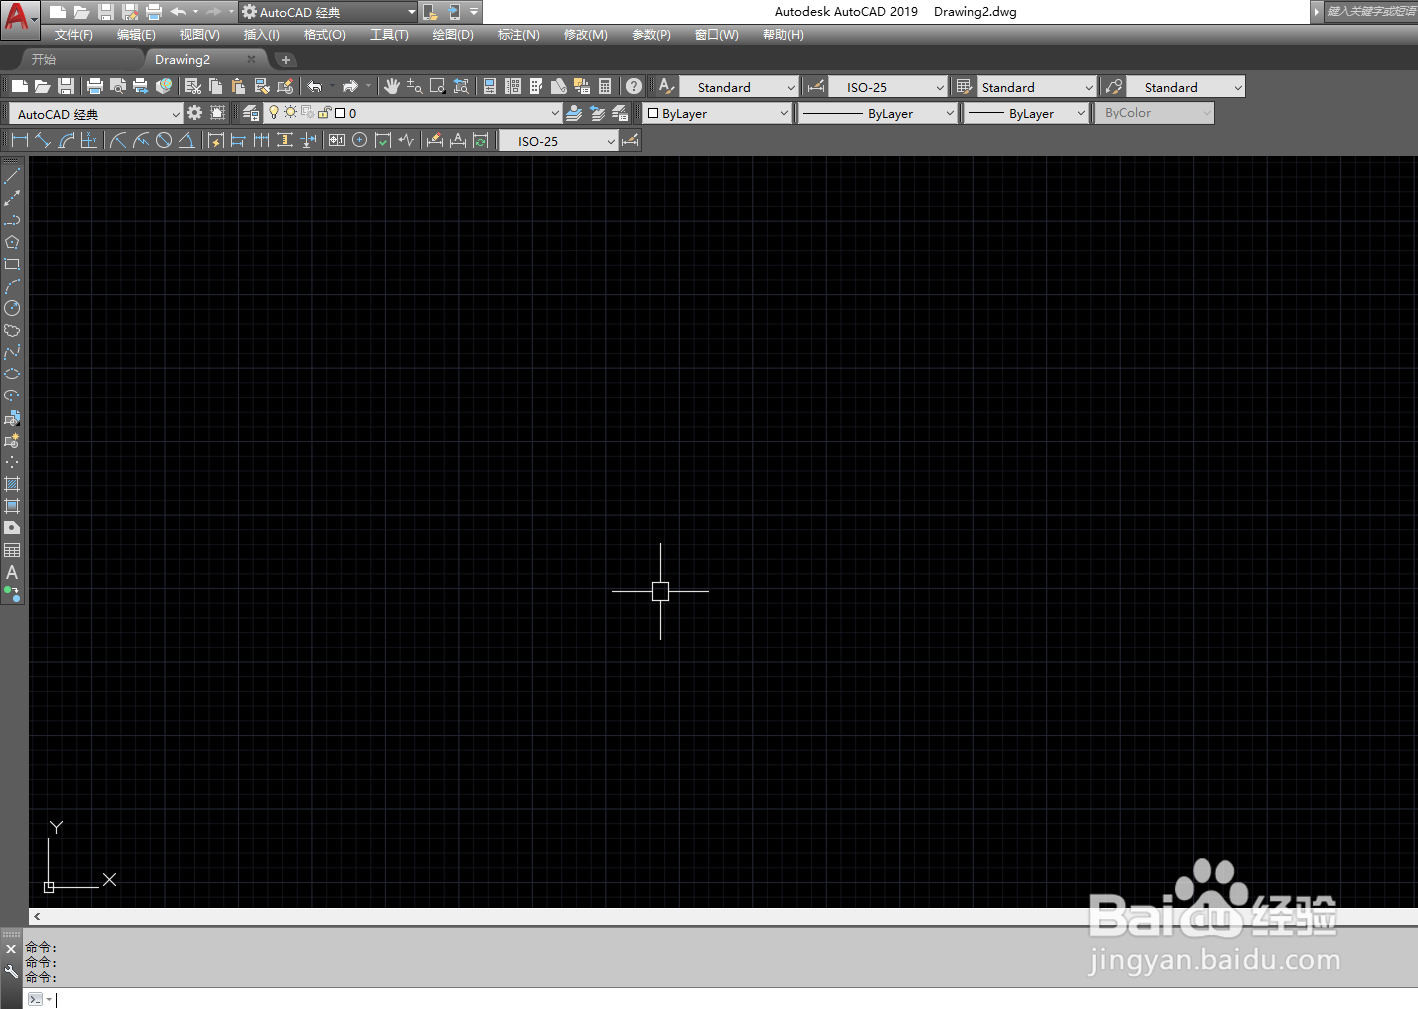Close the Drawing2 tab

pos(251,59)
